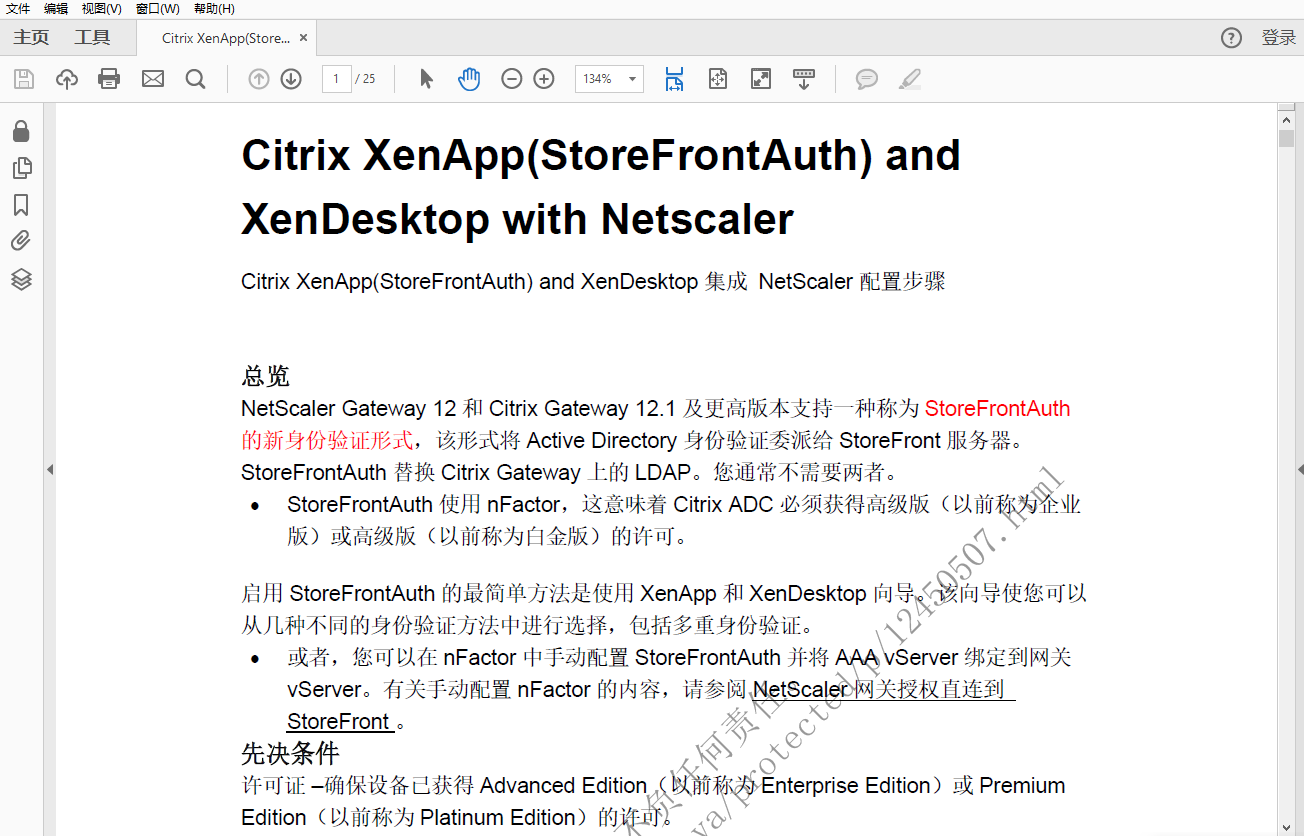Click the red StoreFrontAuth text
Screen dimensions: 1304x836
pyautogui.click(x=997, y=408)
